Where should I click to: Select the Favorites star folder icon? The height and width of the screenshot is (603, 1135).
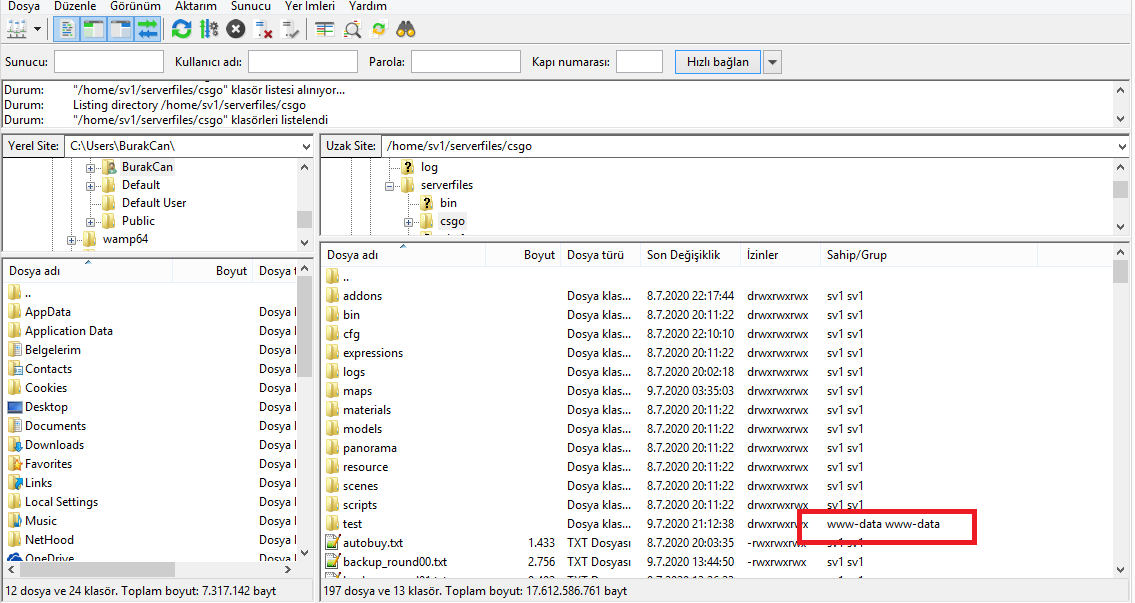tap(14, 464)
